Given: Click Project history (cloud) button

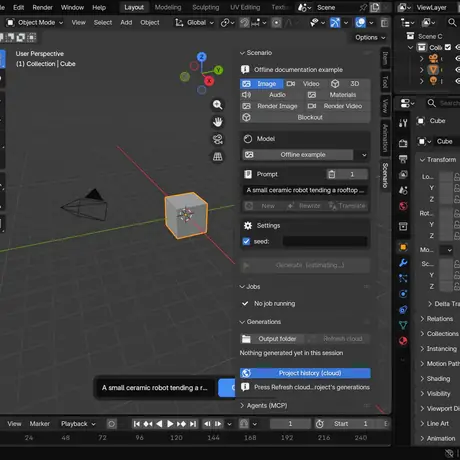Looking at the screenshot, I should tap(305, 373).
